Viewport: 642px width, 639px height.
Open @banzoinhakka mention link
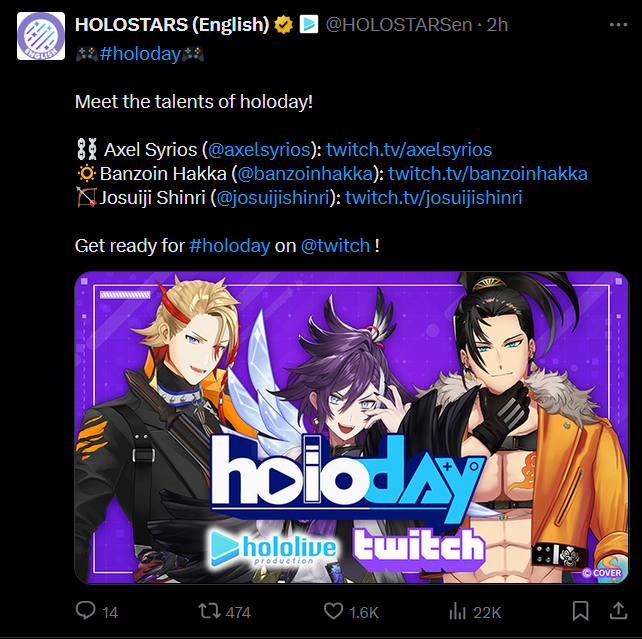(305, 174)
